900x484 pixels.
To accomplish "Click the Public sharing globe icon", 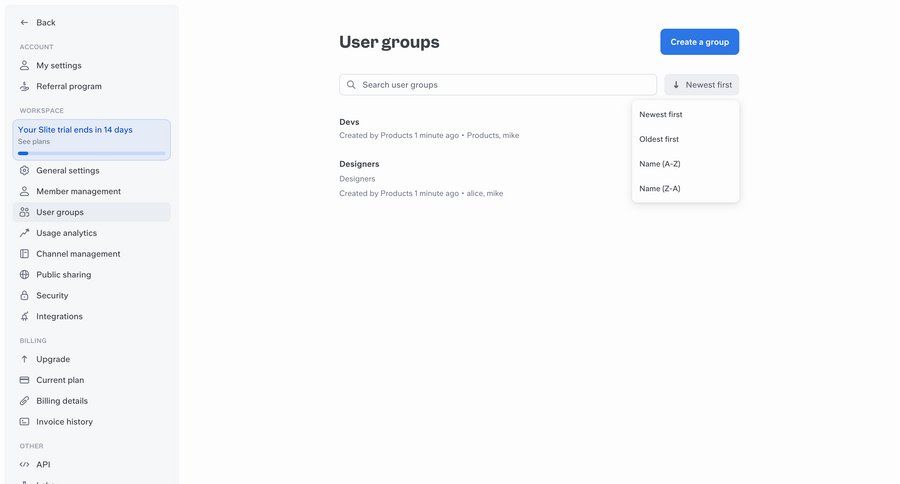I will pyautogui.click(x=25, y=275).
